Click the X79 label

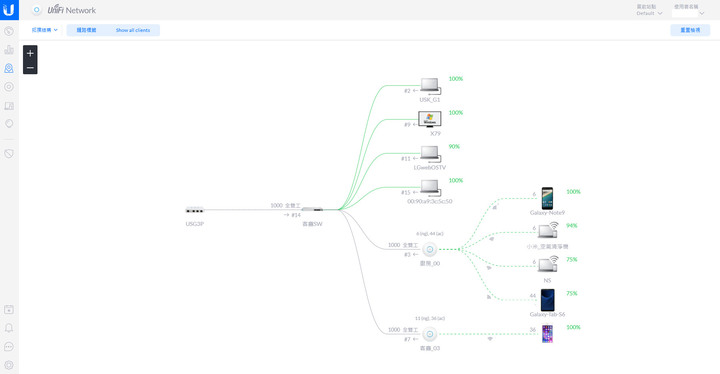tap(435, 134)
